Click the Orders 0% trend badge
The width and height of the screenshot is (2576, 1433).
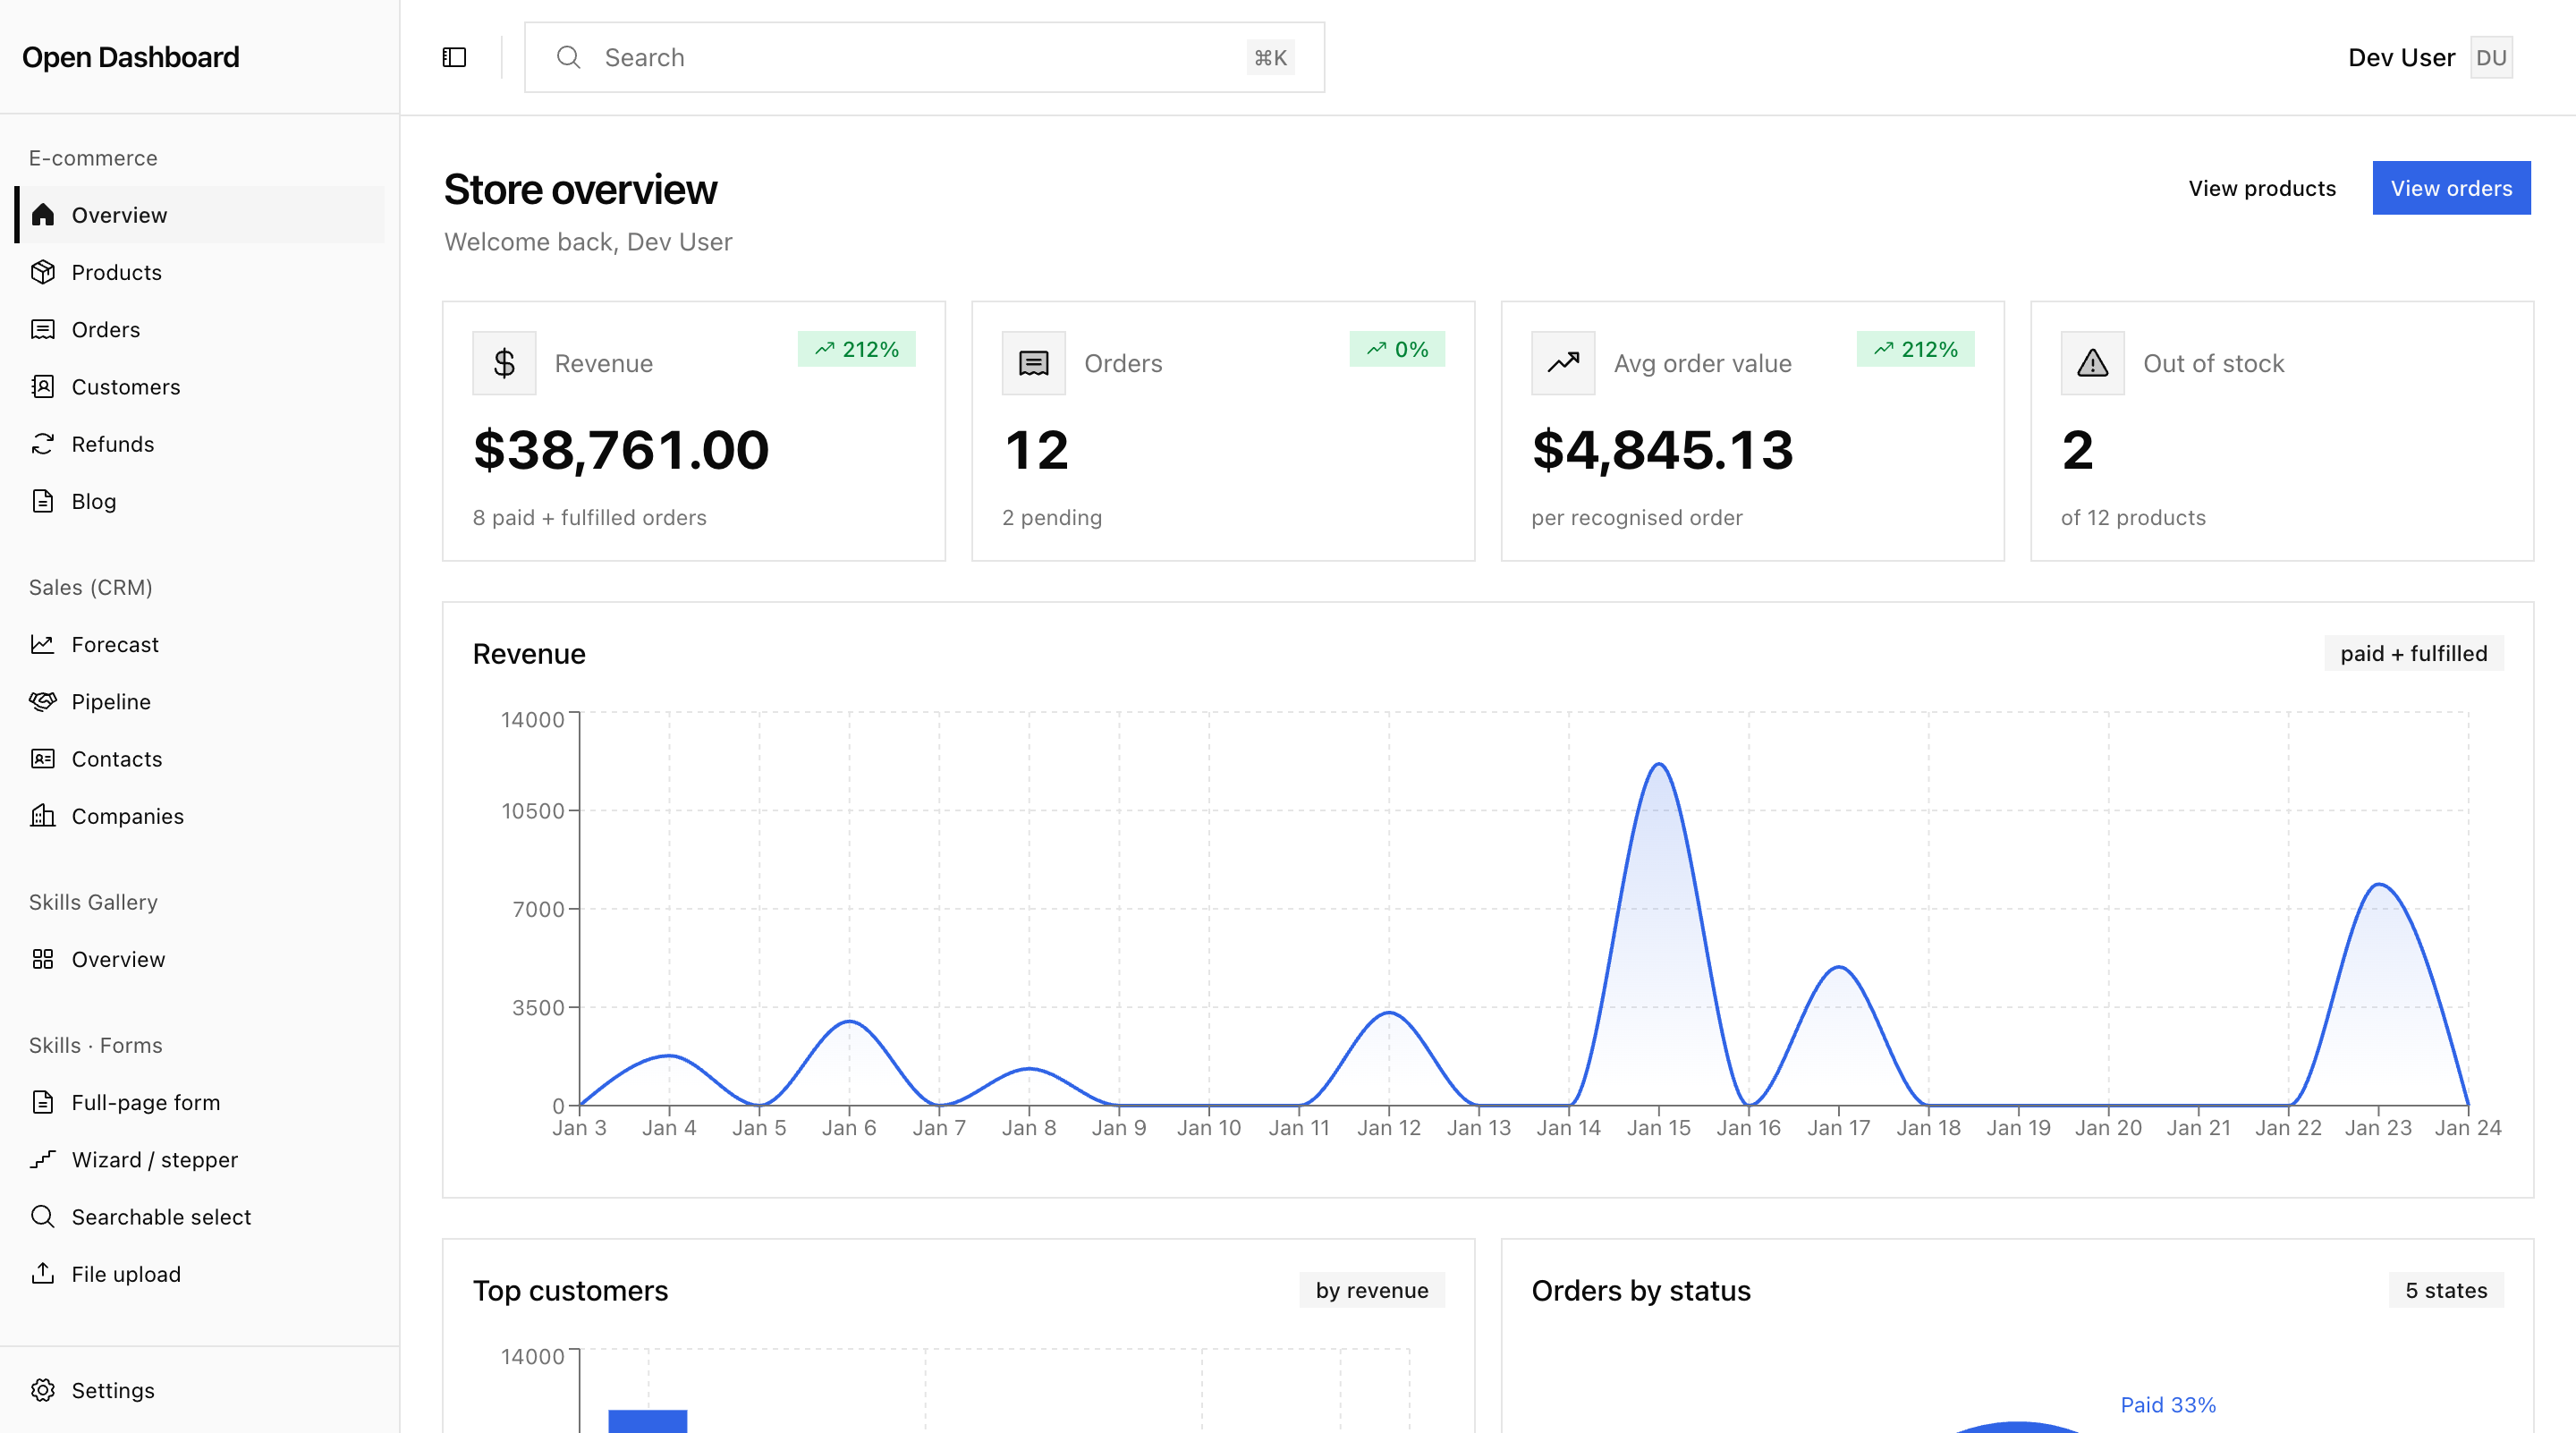tap(1397, 349)
